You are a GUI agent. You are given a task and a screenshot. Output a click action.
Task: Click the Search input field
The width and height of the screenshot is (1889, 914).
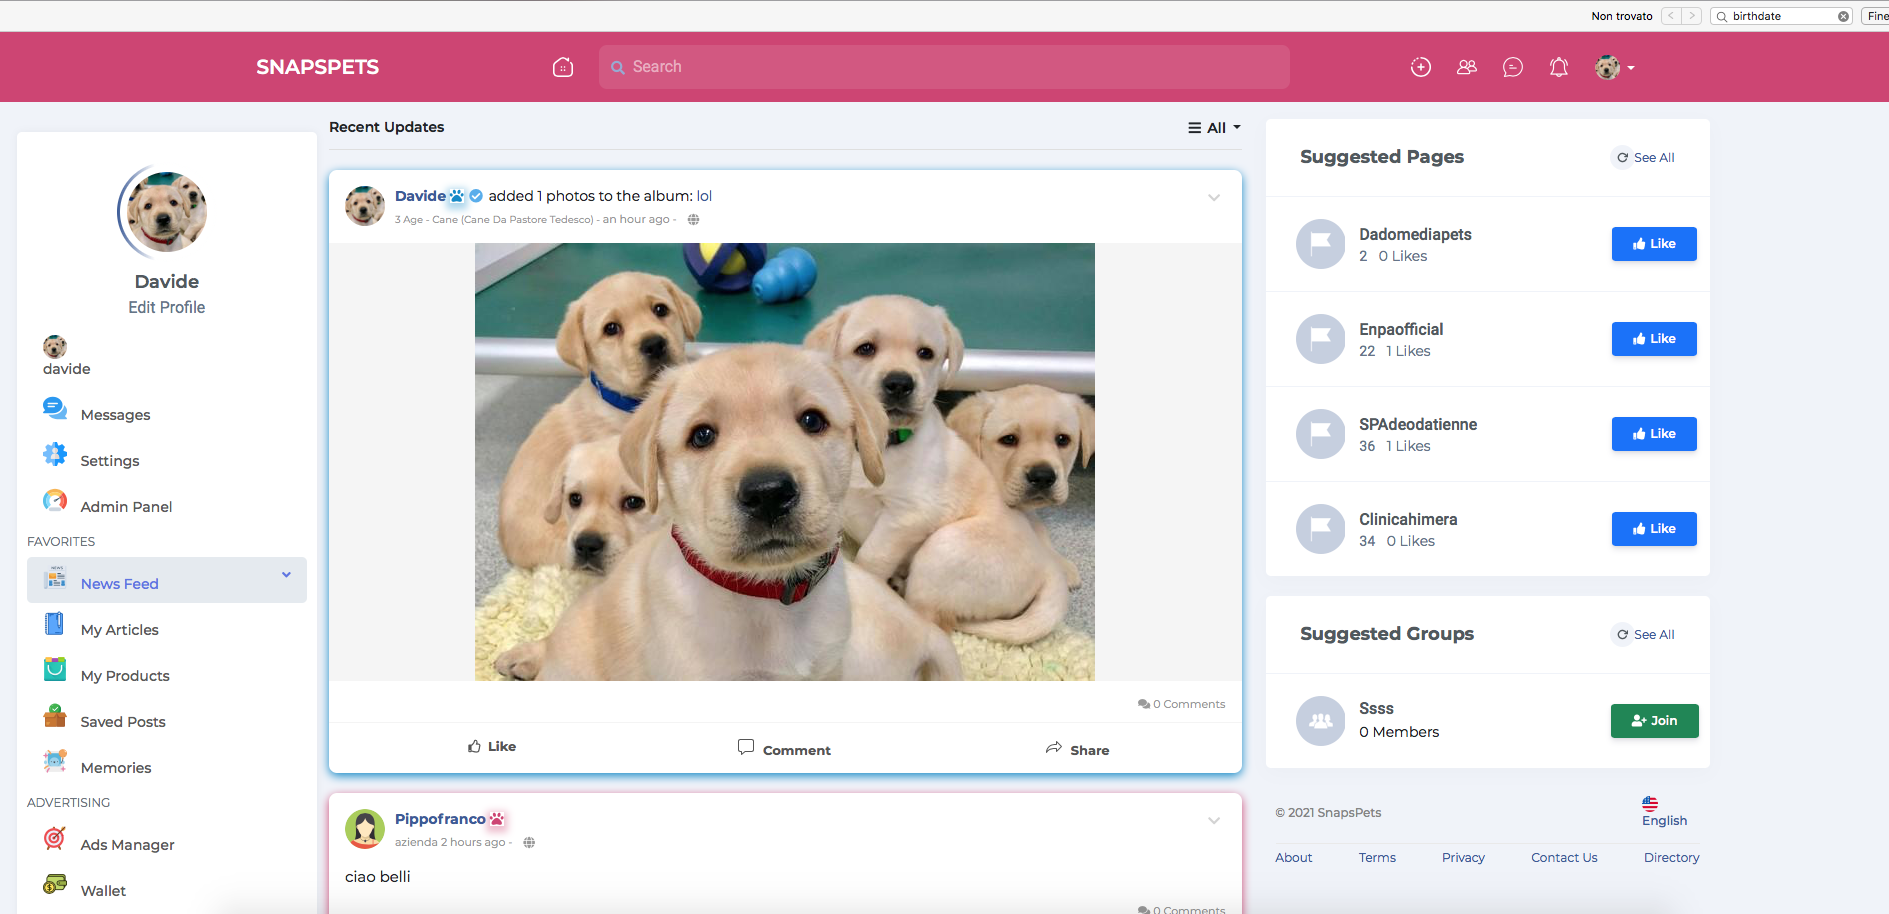click(943, 67)
